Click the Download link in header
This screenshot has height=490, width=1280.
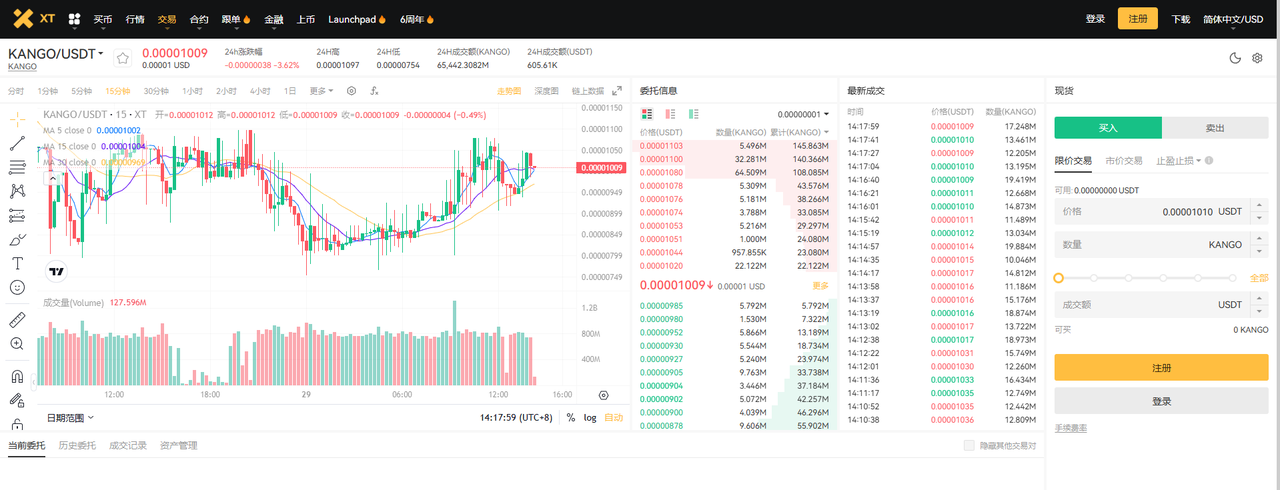pyautogui.click(x=1181, y=19)
